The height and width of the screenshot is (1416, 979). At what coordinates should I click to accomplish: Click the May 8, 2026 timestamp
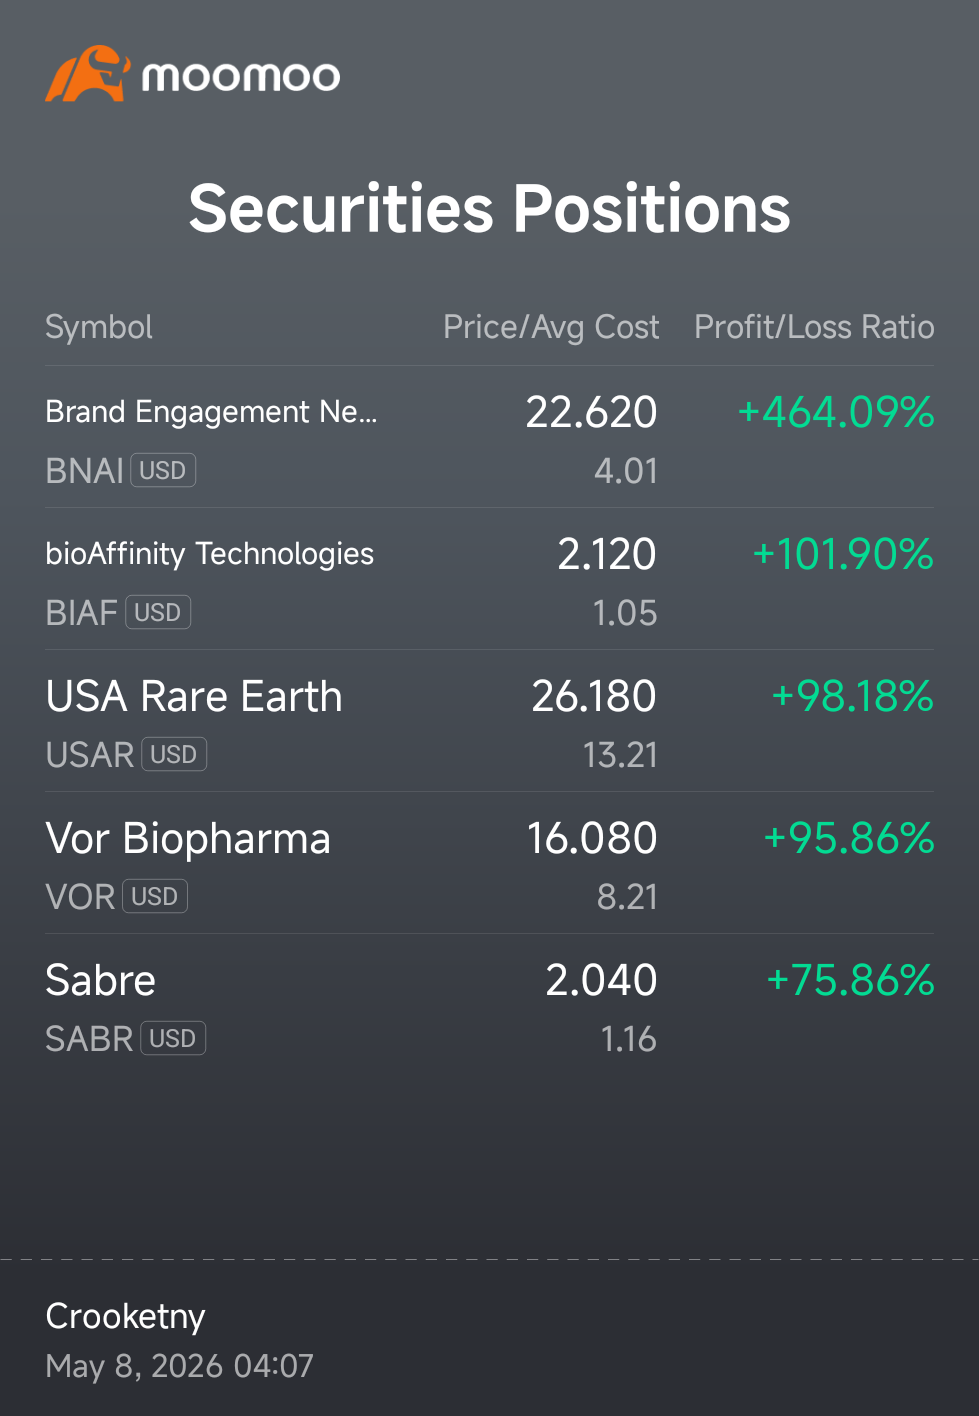click(179, 1366)
